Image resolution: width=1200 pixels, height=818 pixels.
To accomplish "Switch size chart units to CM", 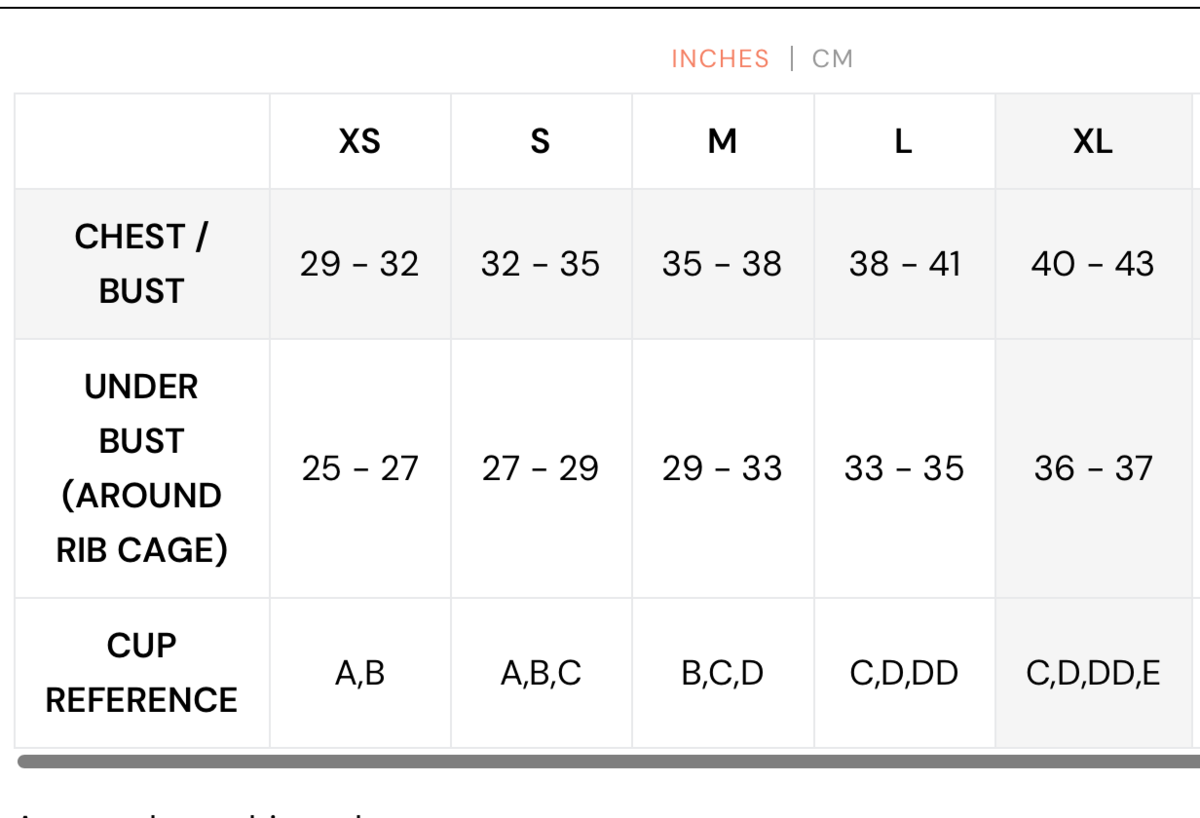I will [x=832, y=59].
